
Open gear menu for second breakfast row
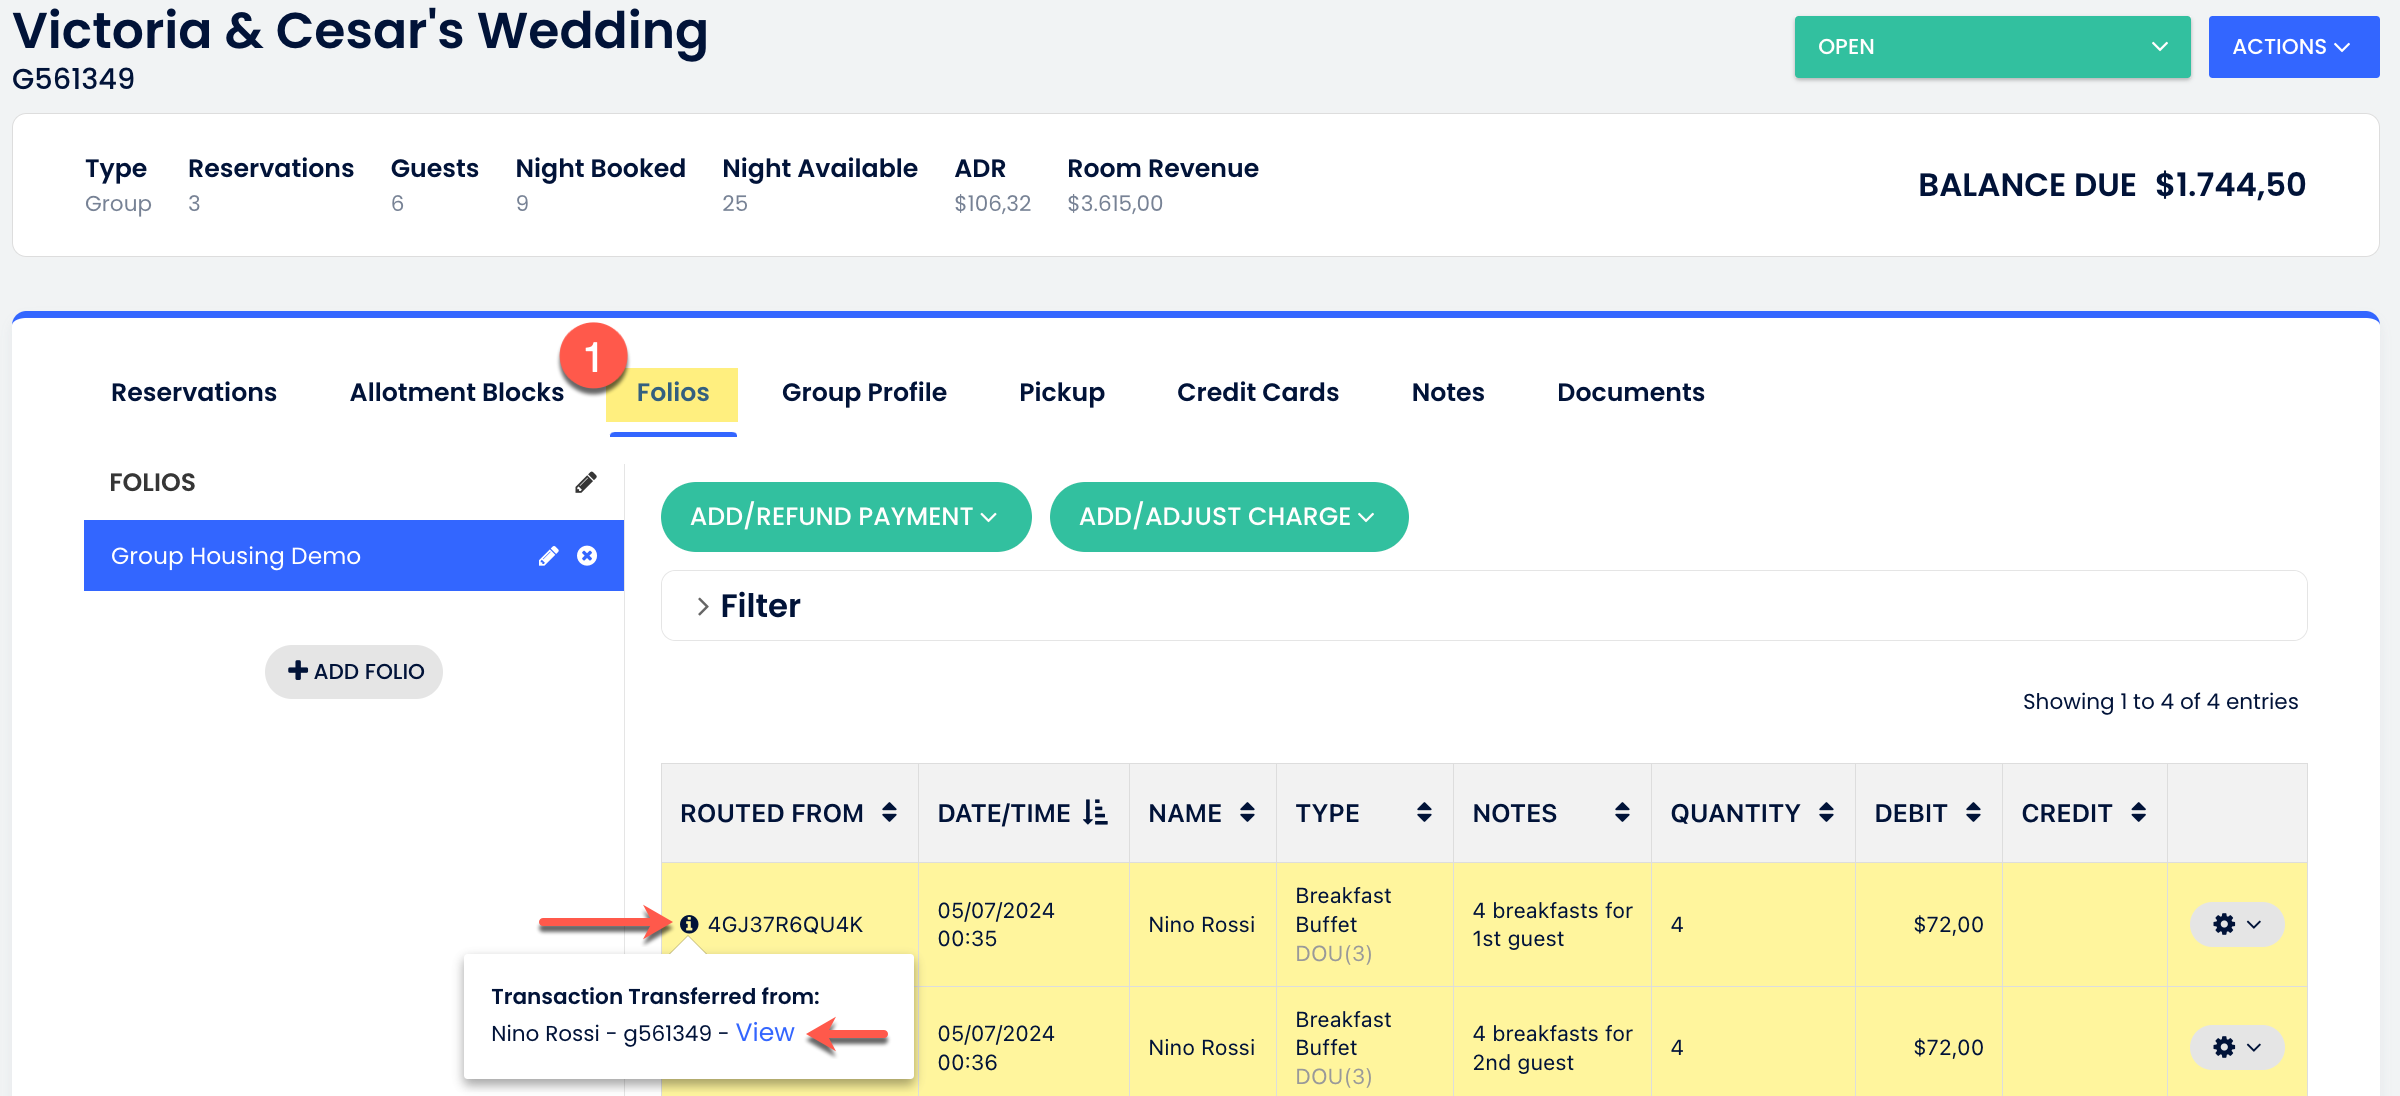click(x=2236, y=1047)
